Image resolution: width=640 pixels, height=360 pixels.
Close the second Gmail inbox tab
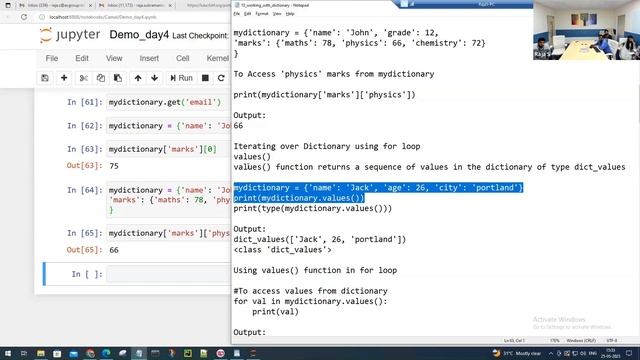pos(170,5)
